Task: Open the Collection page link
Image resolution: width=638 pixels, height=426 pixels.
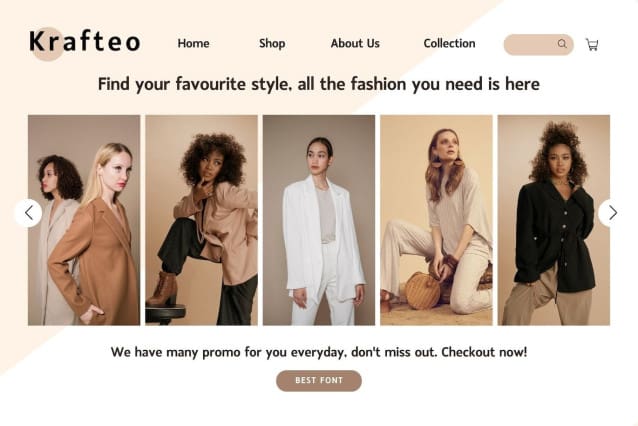Action: 449,43
